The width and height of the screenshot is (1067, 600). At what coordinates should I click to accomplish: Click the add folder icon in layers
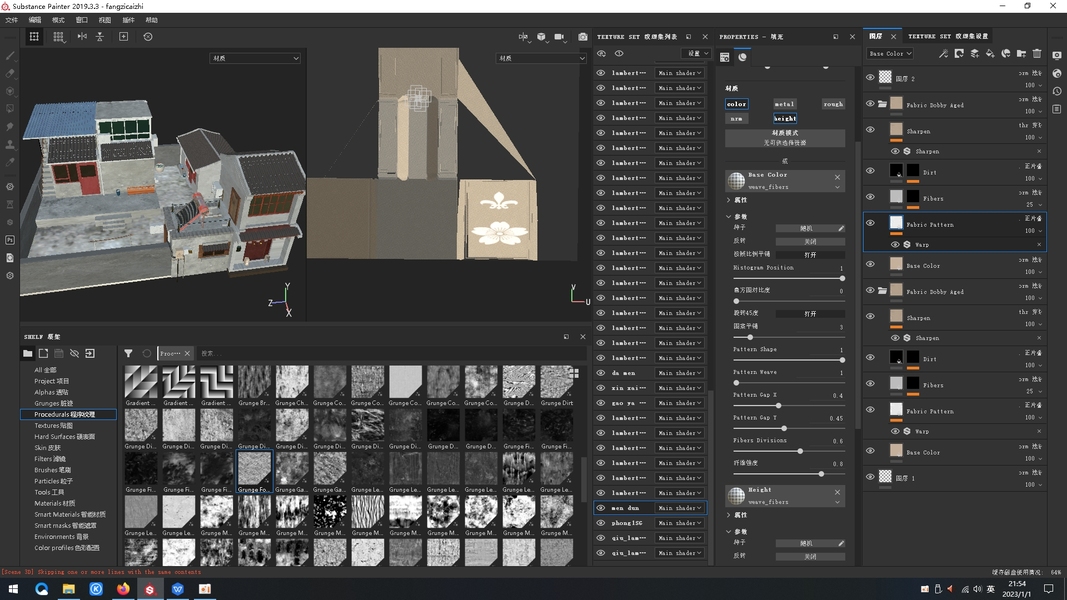(1021, 54)
